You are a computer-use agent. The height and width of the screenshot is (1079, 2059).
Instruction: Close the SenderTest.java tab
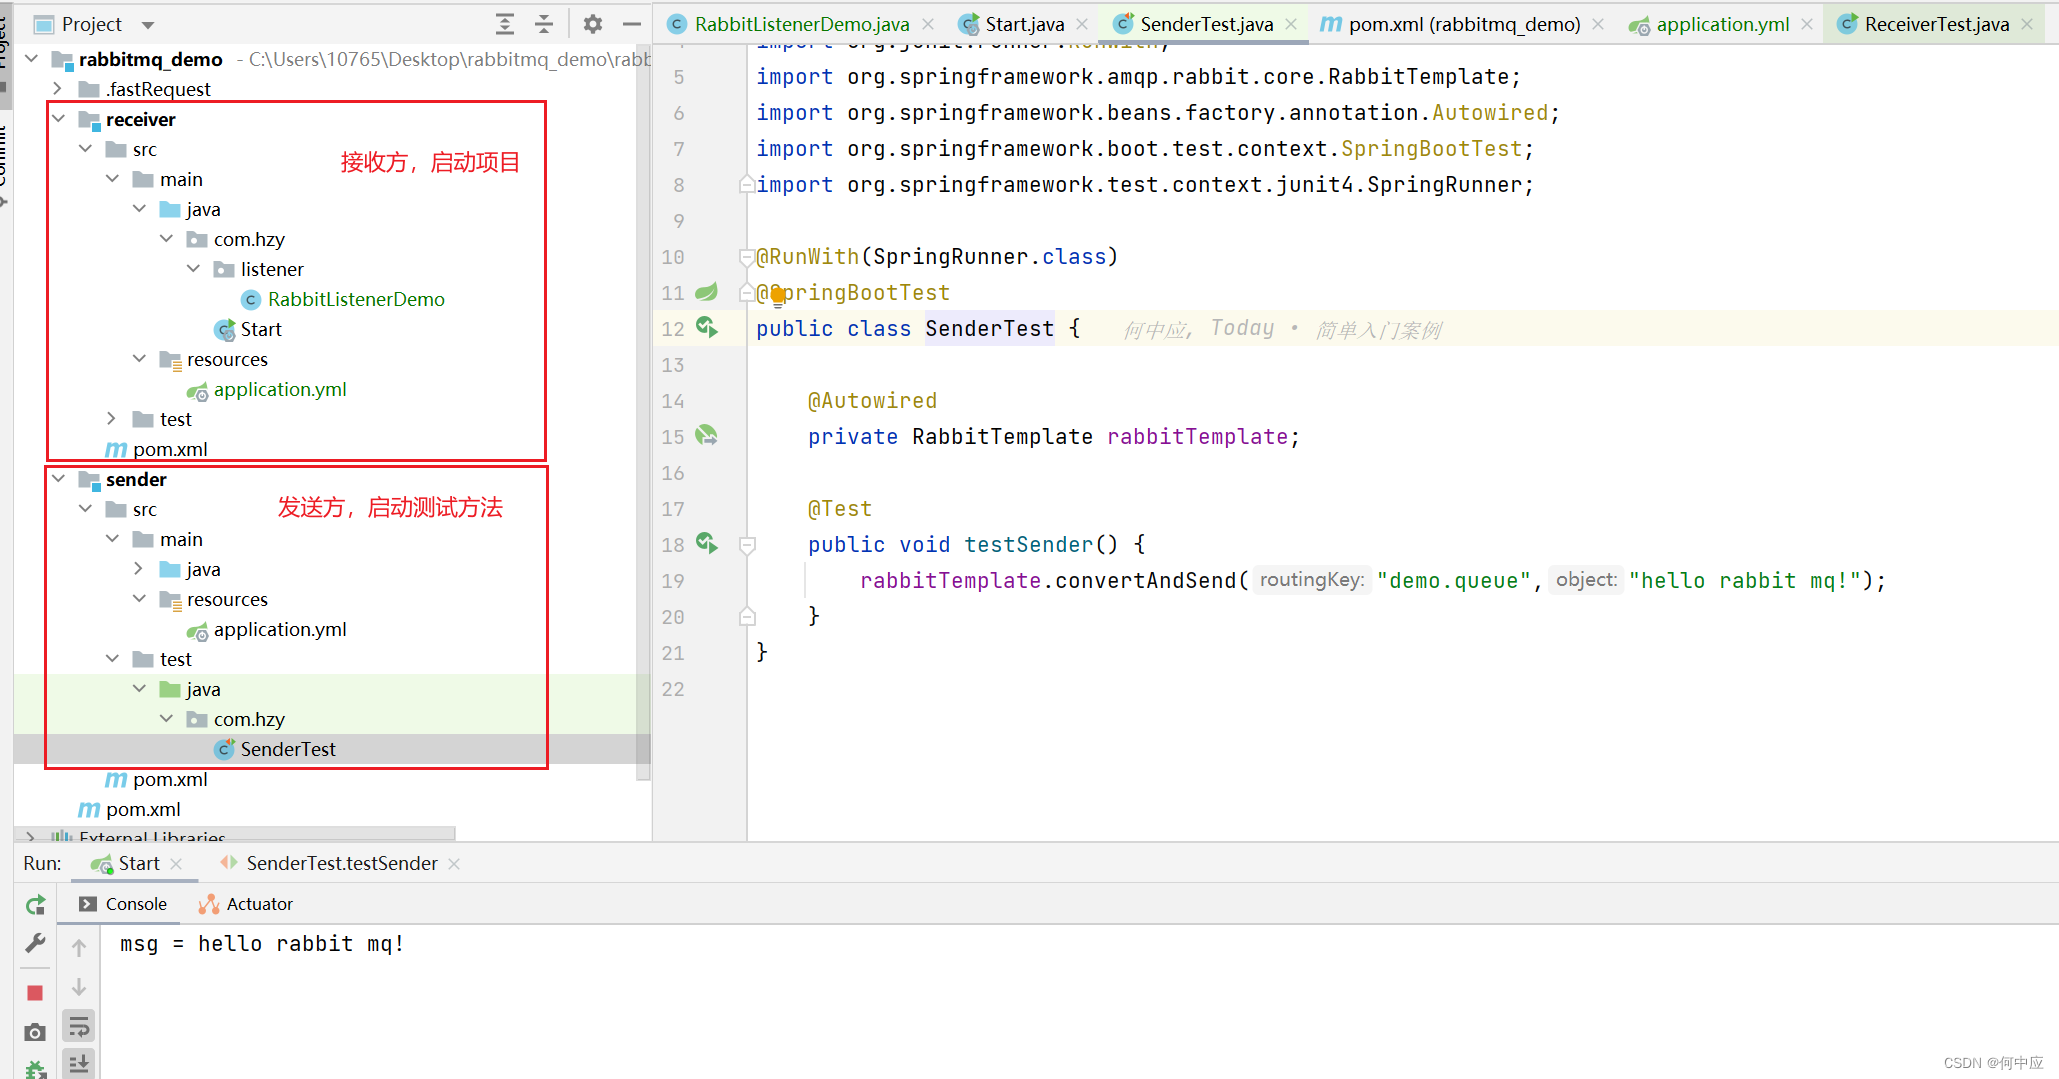coord(1291,24)
